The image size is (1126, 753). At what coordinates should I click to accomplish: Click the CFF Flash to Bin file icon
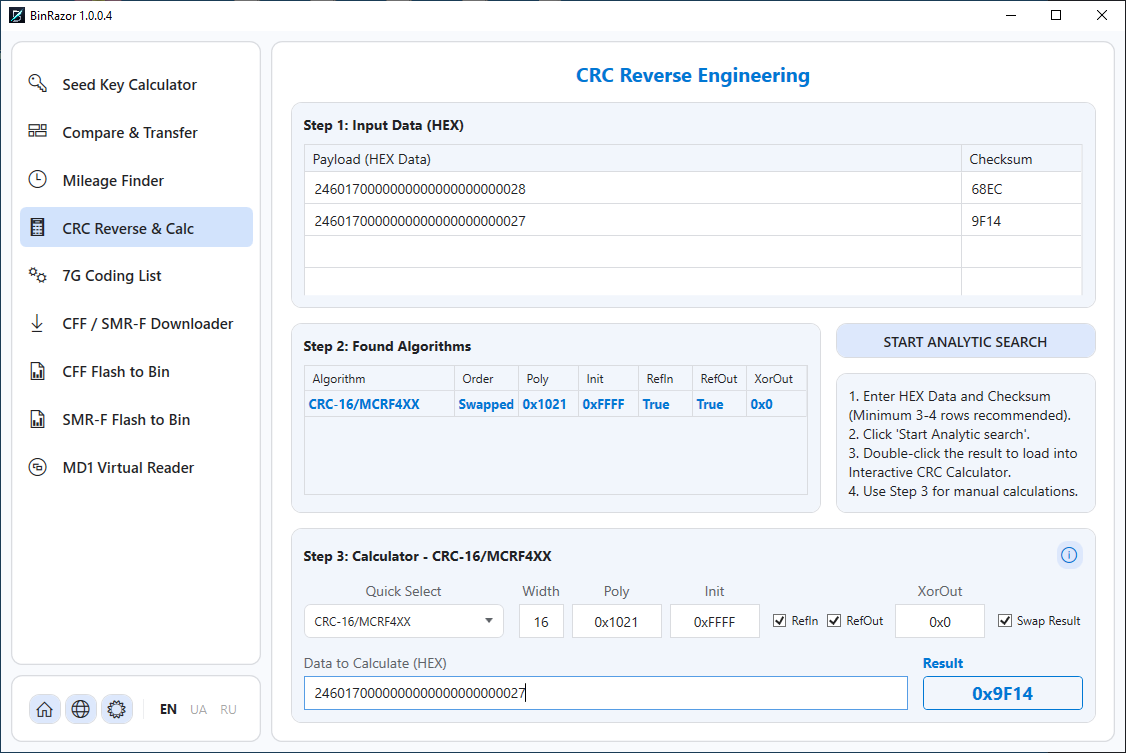tap(37, 371)
